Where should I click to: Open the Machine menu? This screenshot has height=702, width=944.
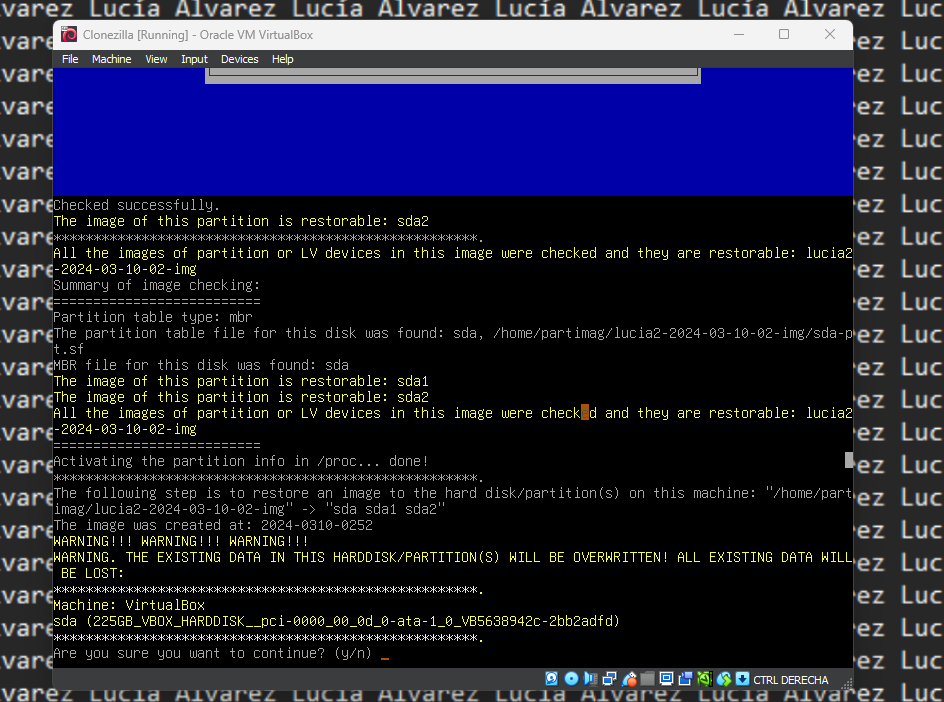[111, 58]
